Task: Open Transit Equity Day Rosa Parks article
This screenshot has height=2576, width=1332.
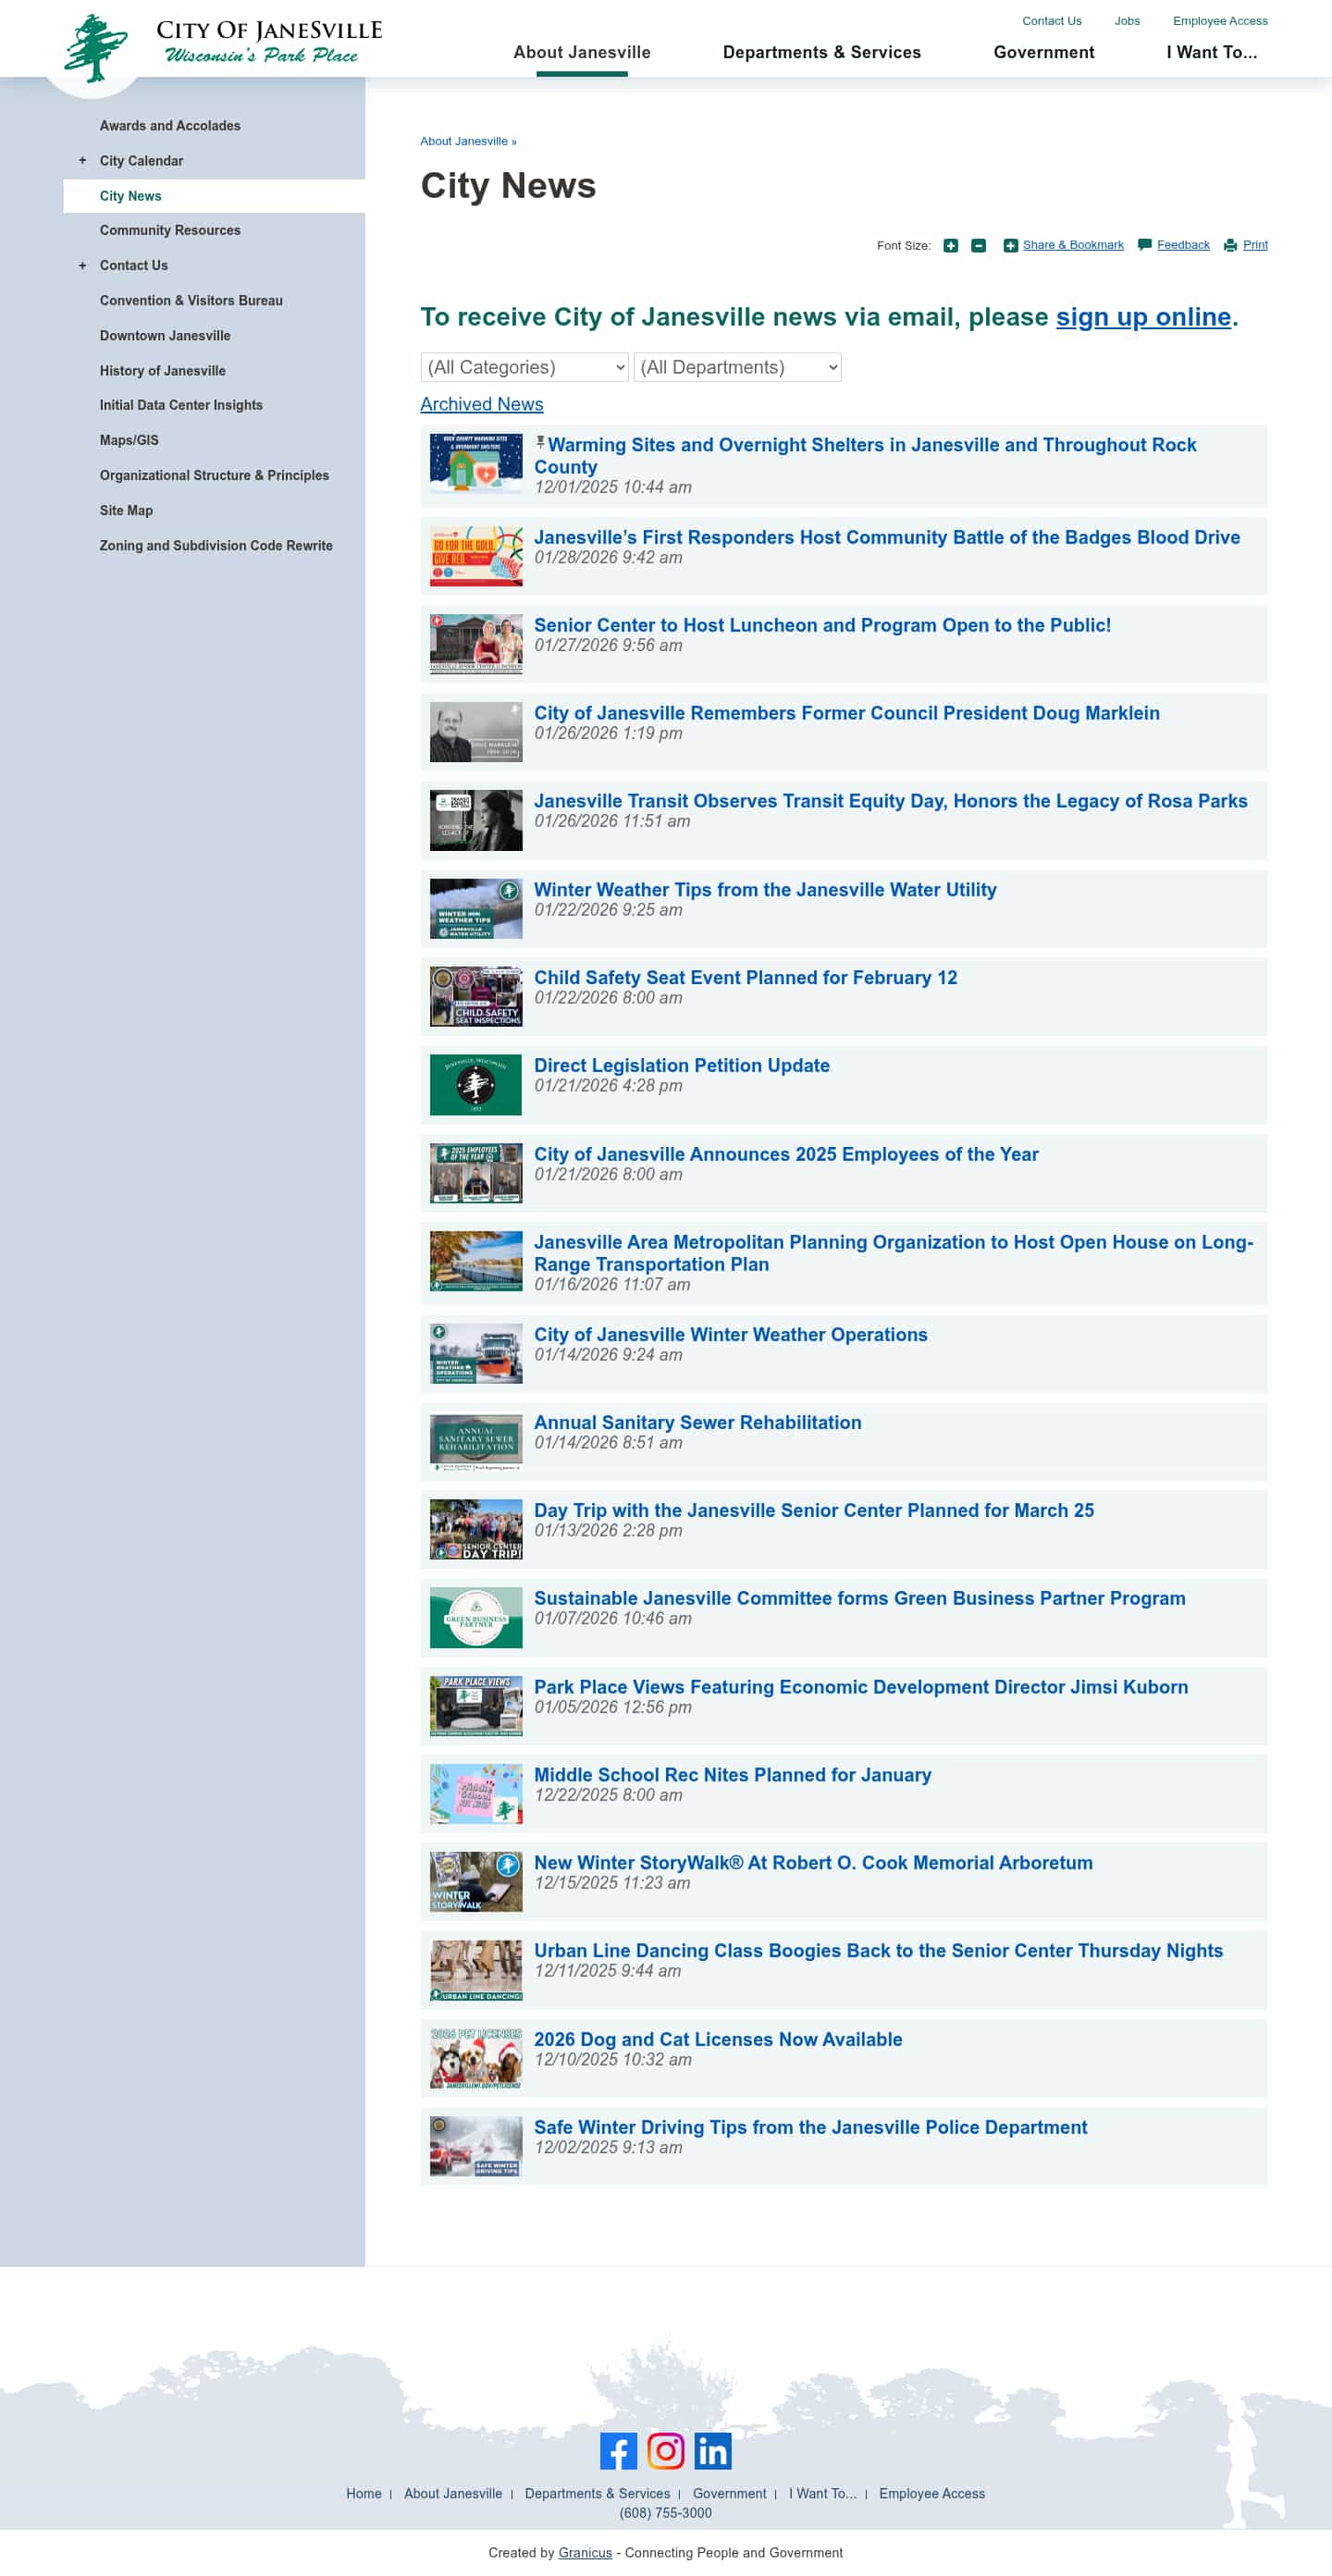Action: click(x=890, y=801)
